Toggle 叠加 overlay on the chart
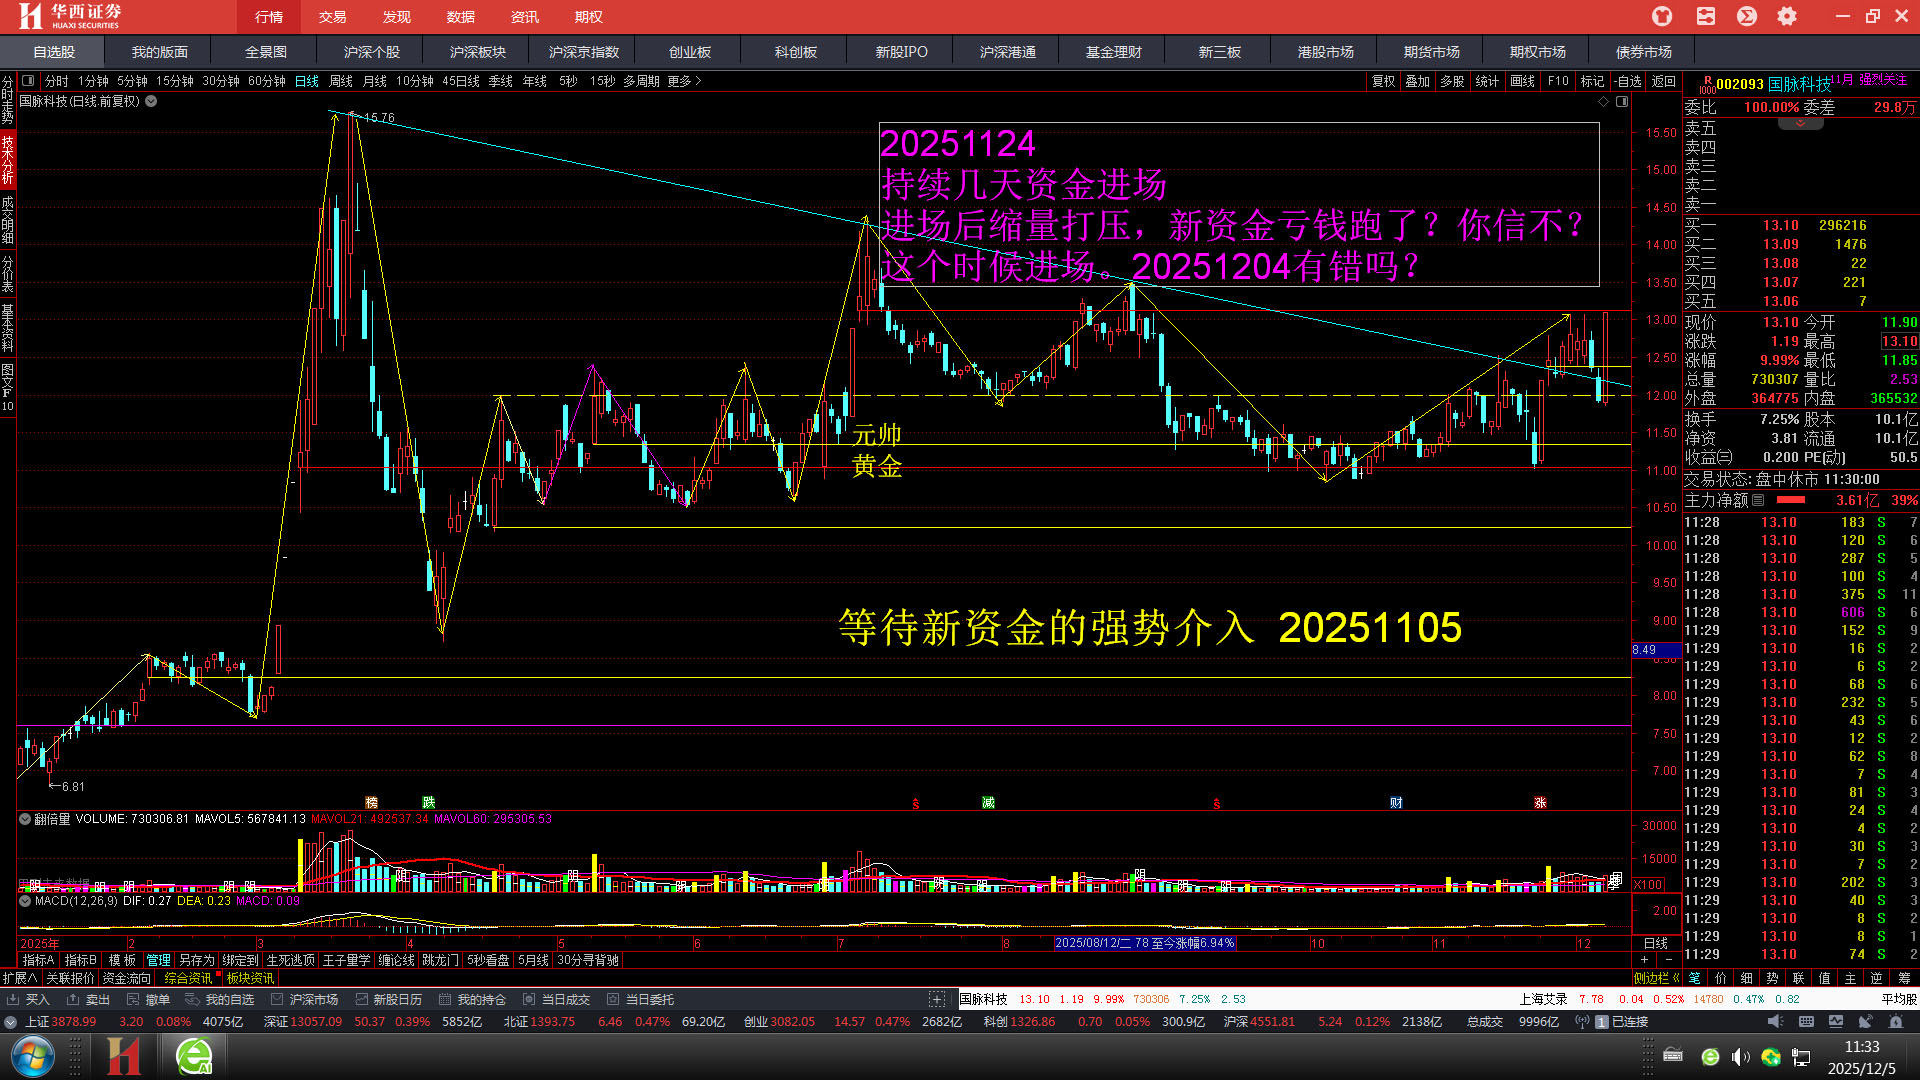 1417,81
